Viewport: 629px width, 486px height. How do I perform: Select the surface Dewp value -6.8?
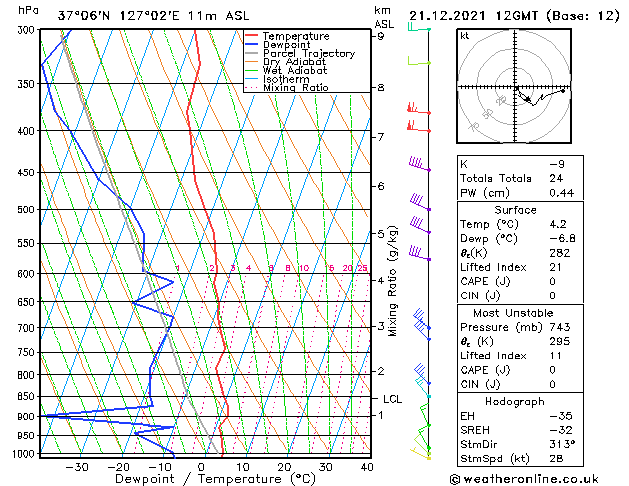(x=562, y=239)
